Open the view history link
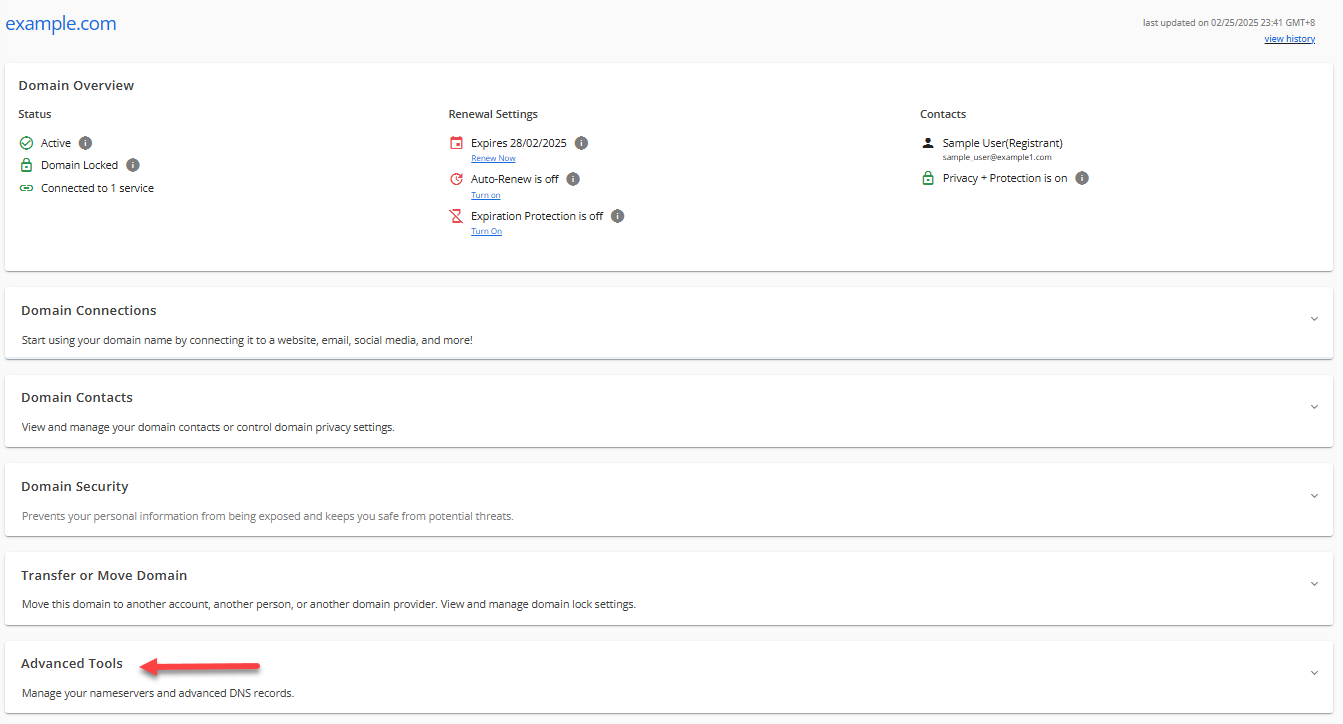Screen dimensions: 1343x724 1289,39
